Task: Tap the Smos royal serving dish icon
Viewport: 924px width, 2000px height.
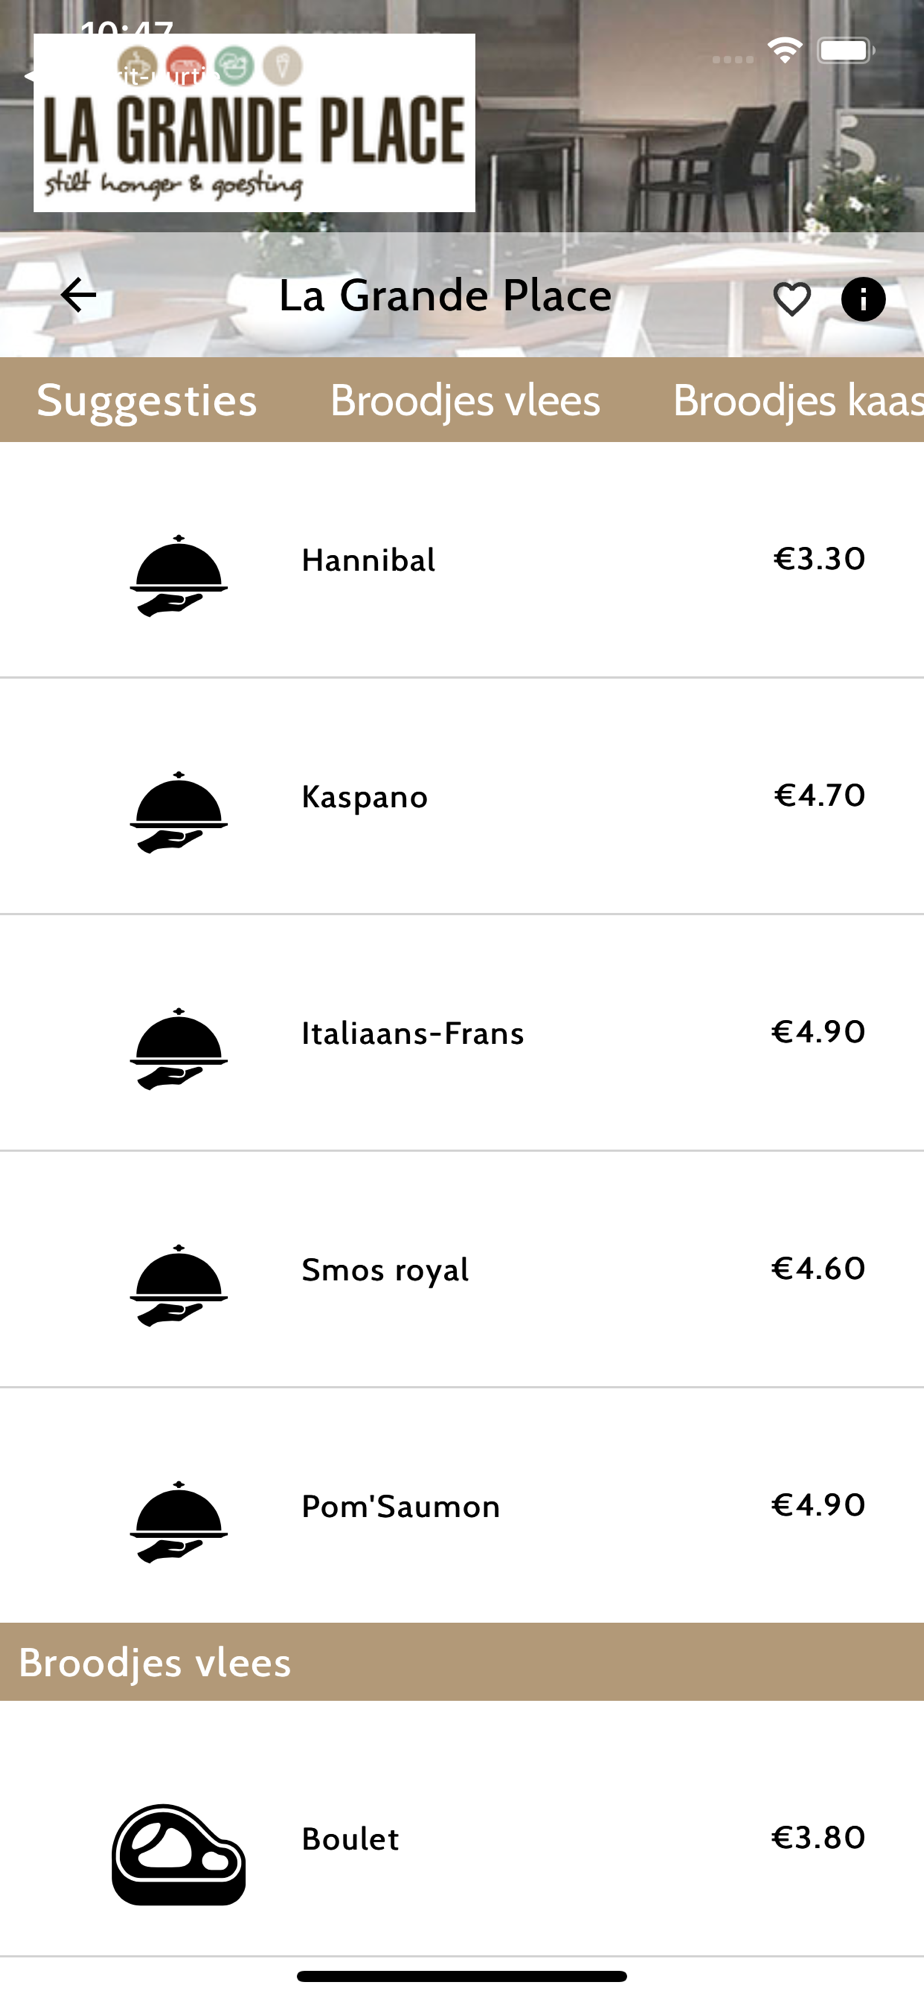Action: pyautogui.click(x=179, y=1285)
